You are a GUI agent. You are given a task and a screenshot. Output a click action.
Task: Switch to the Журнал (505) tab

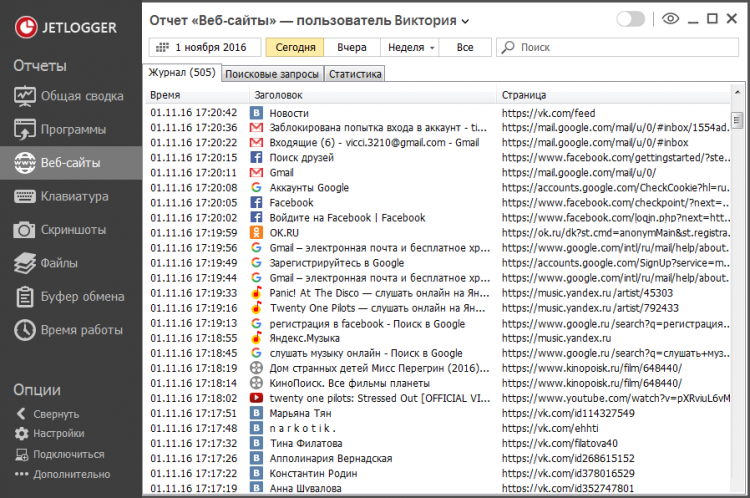[x=182, y=72]
